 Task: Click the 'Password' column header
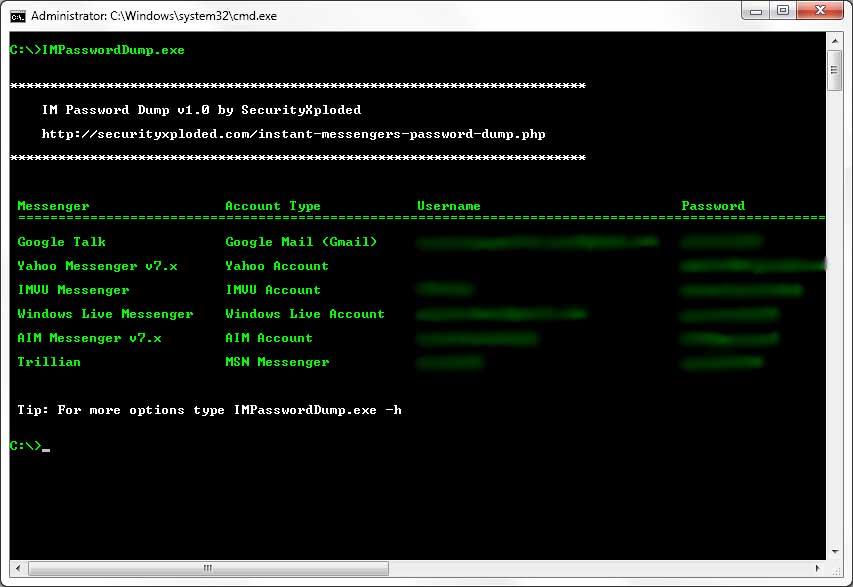tap(713, 206)
